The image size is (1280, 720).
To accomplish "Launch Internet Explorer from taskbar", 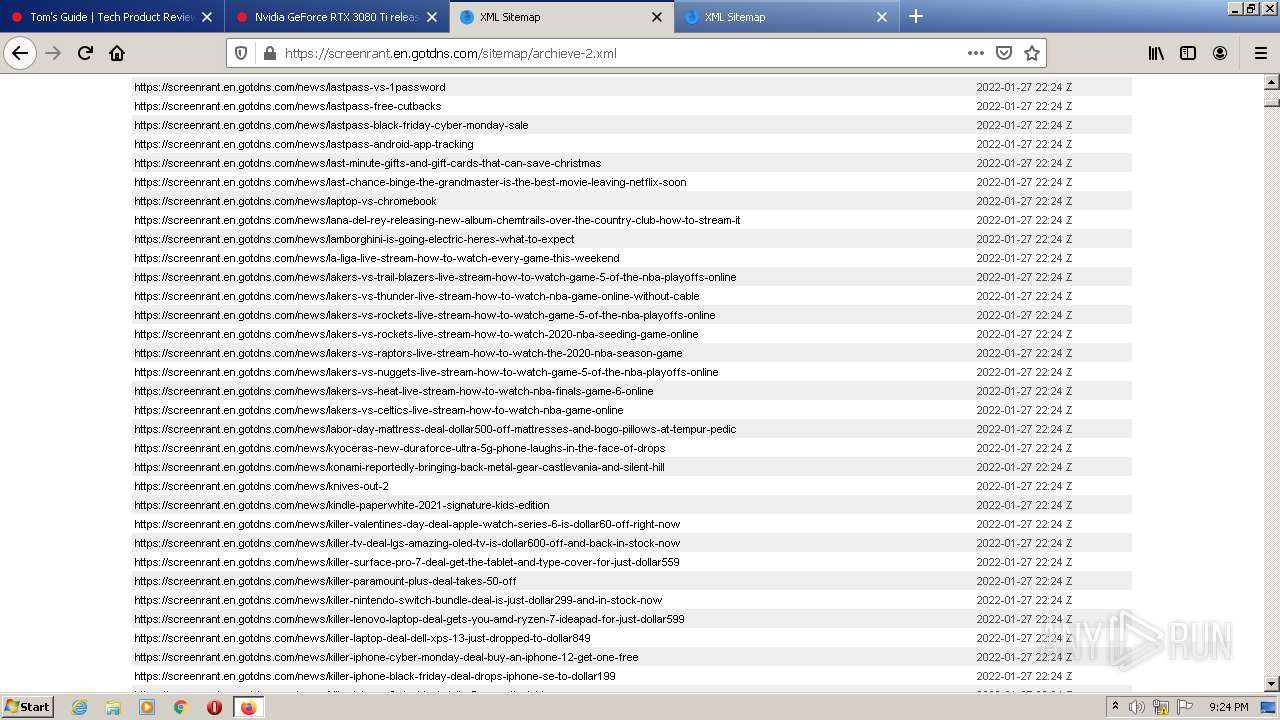I will point(80,707).
